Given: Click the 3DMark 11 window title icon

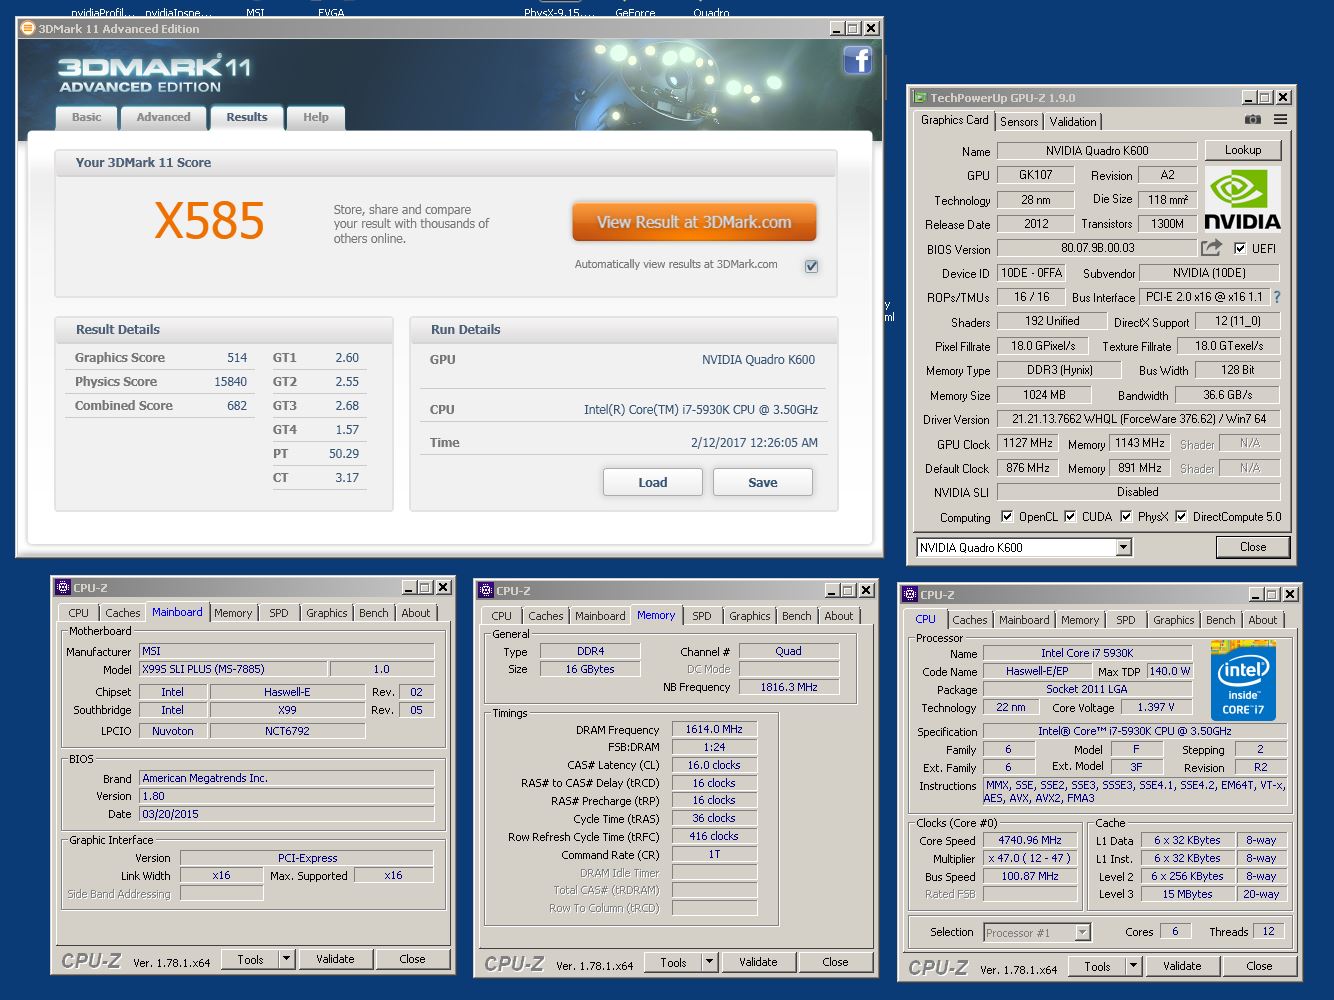Looking at the screenshot, I should click(27, 28).
